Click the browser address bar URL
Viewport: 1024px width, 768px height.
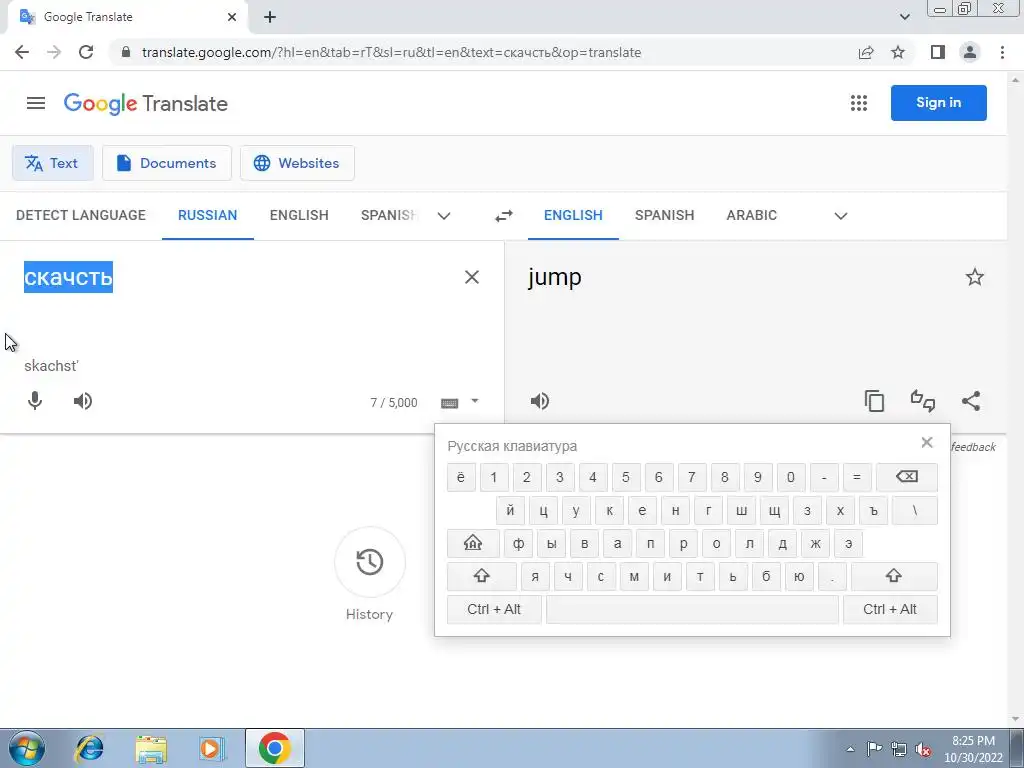[x=391, y=52]
